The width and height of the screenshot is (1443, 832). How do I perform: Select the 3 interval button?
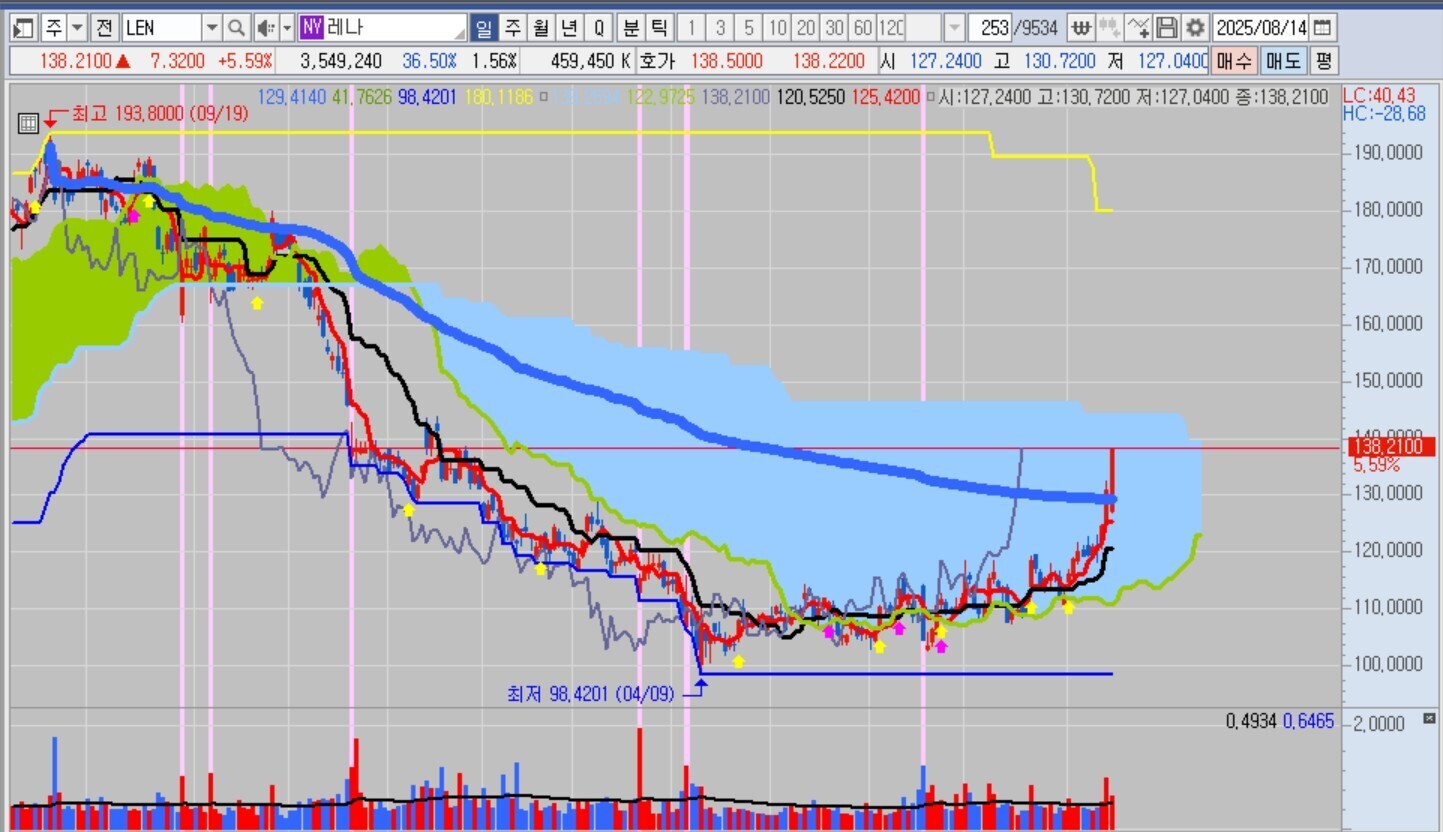click(720, 27)
